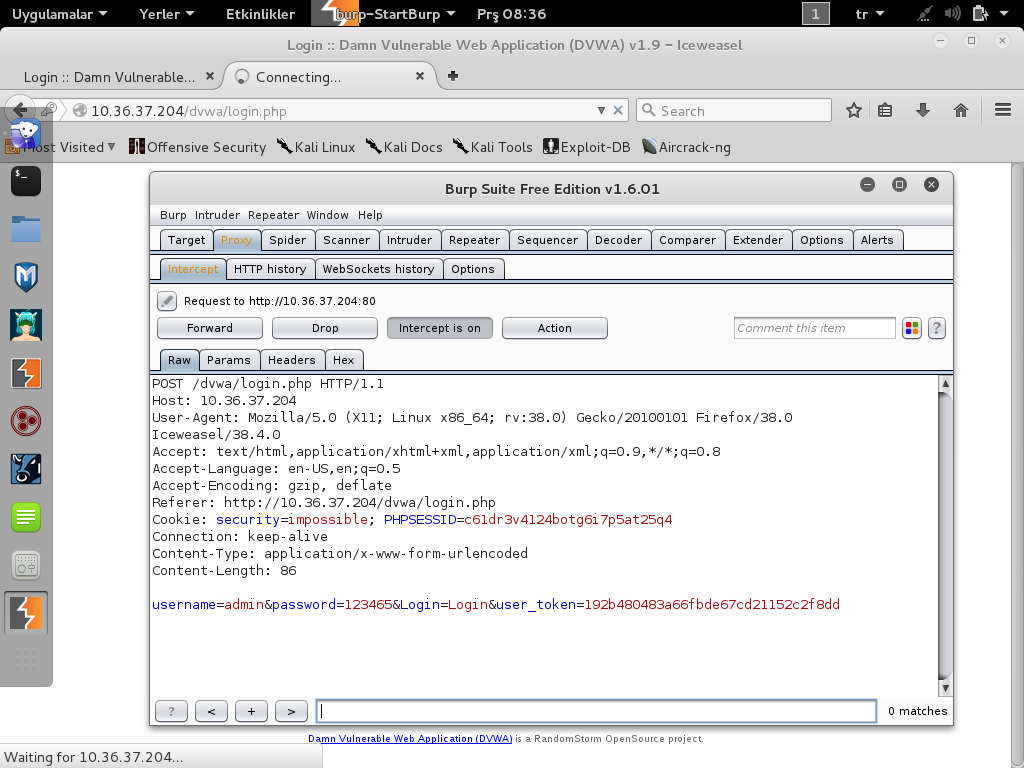Open the terminal from the dock
1024x768 pixels.
(26, 181)
